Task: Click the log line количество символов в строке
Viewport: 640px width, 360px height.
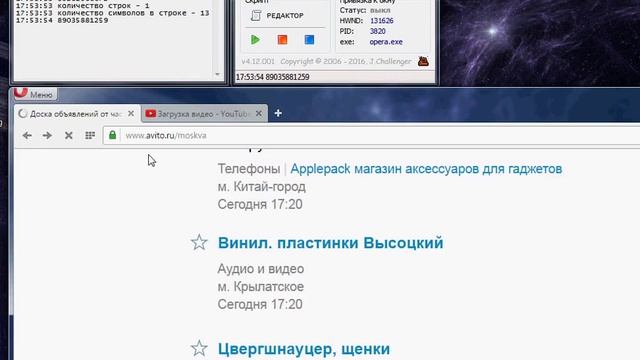Action: click(x=112, y=13)
